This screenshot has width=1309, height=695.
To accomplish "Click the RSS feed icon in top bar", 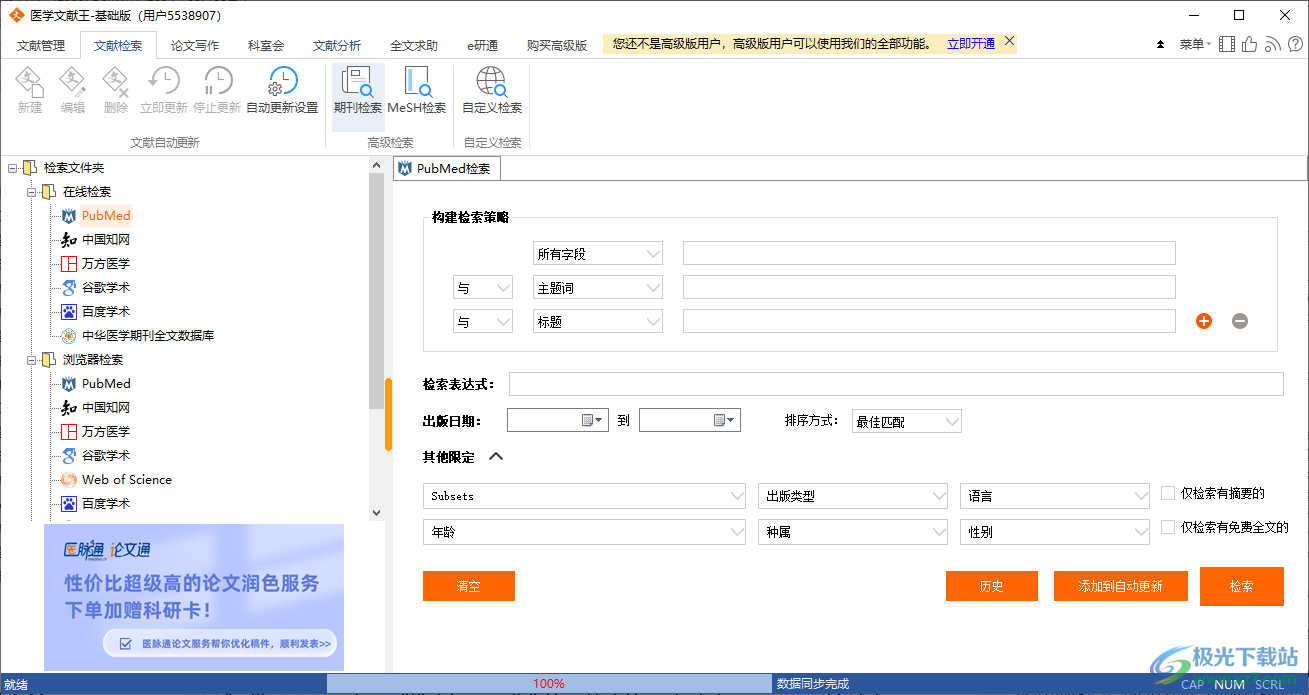I will pos(1272,44).
